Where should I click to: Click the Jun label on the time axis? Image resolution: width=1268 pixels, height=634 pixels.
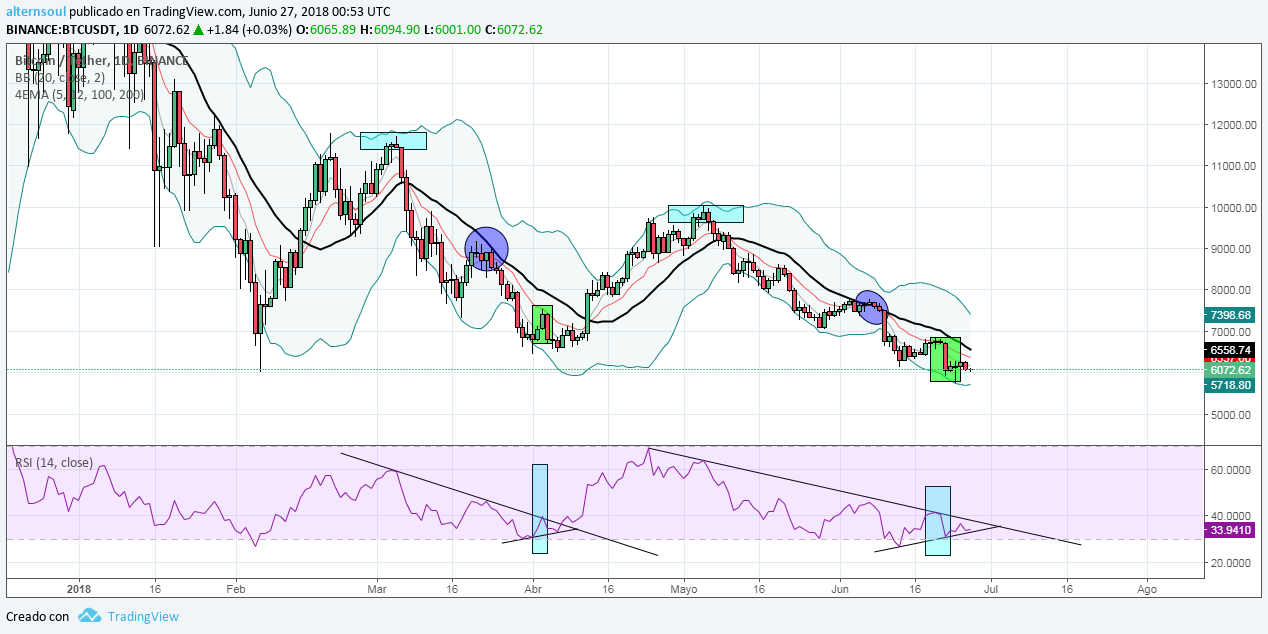838,590
